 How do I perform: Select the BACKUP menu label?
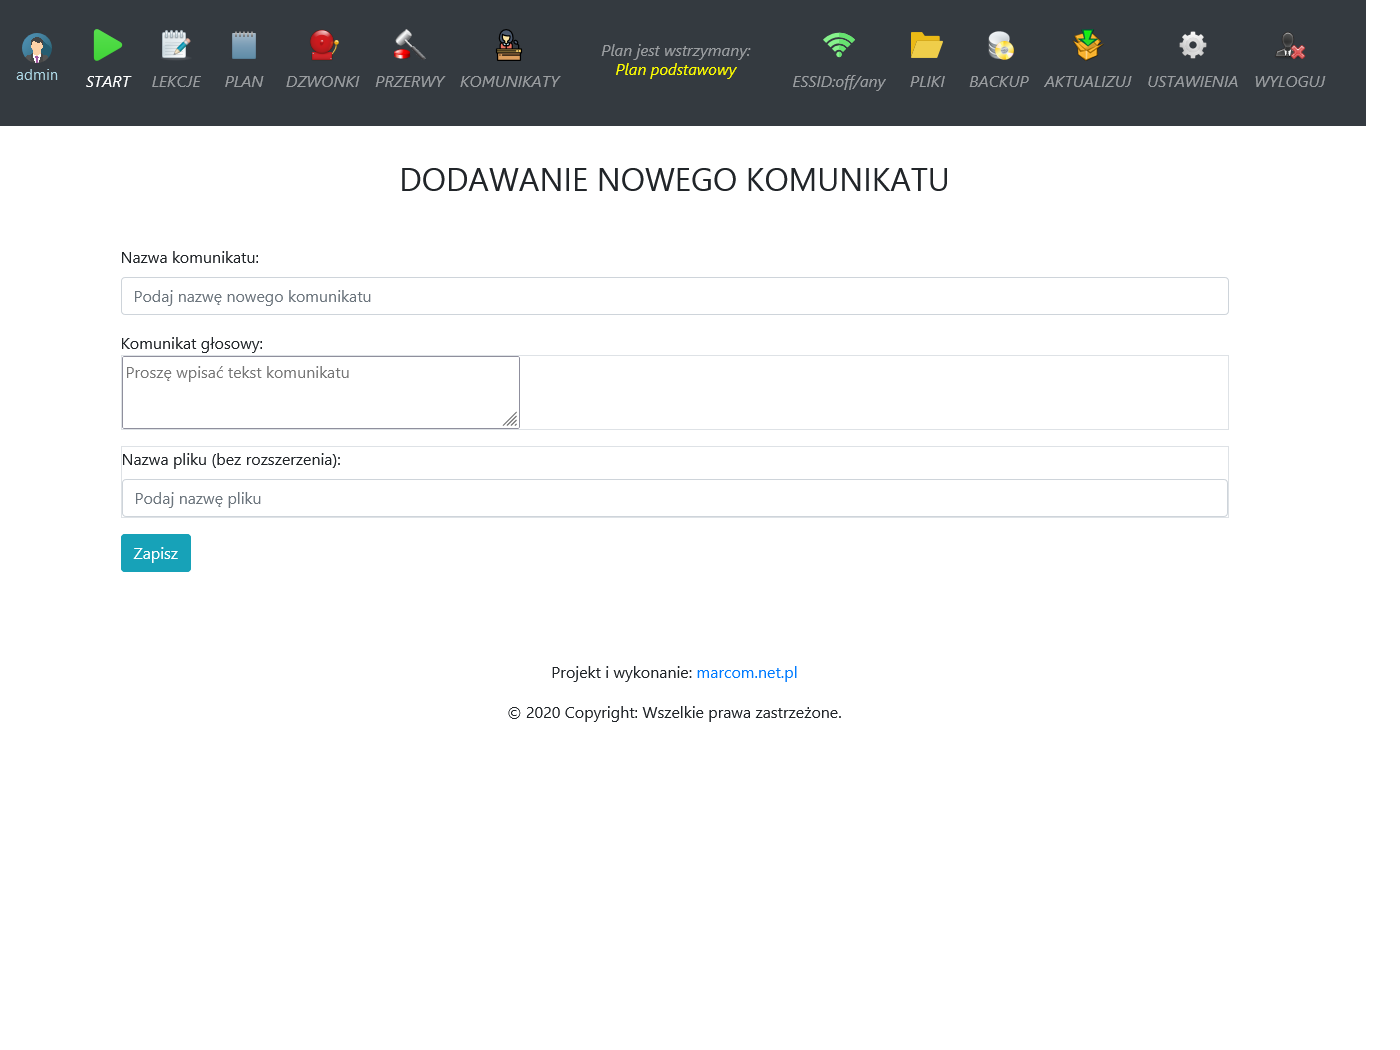pos(999,82)
